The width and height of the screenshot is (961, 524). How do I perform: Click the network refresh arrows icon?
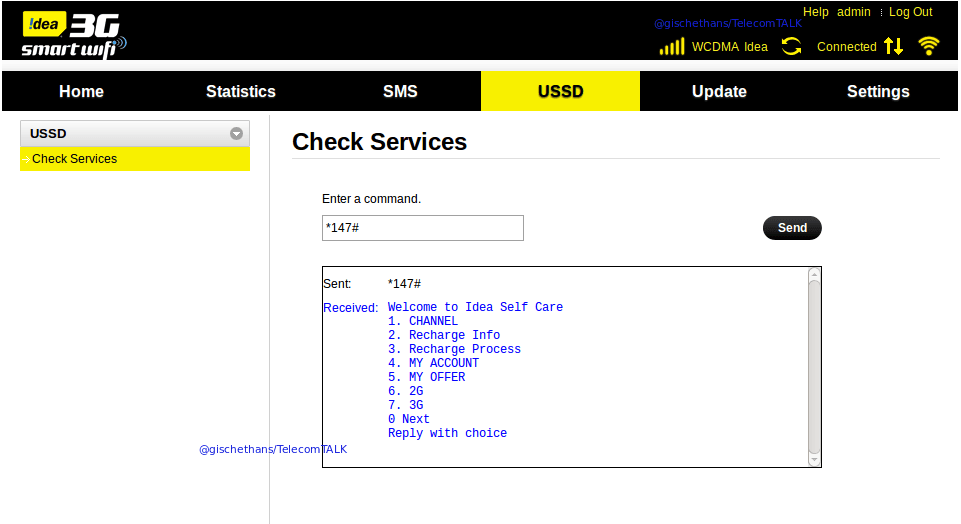point(791,46)
